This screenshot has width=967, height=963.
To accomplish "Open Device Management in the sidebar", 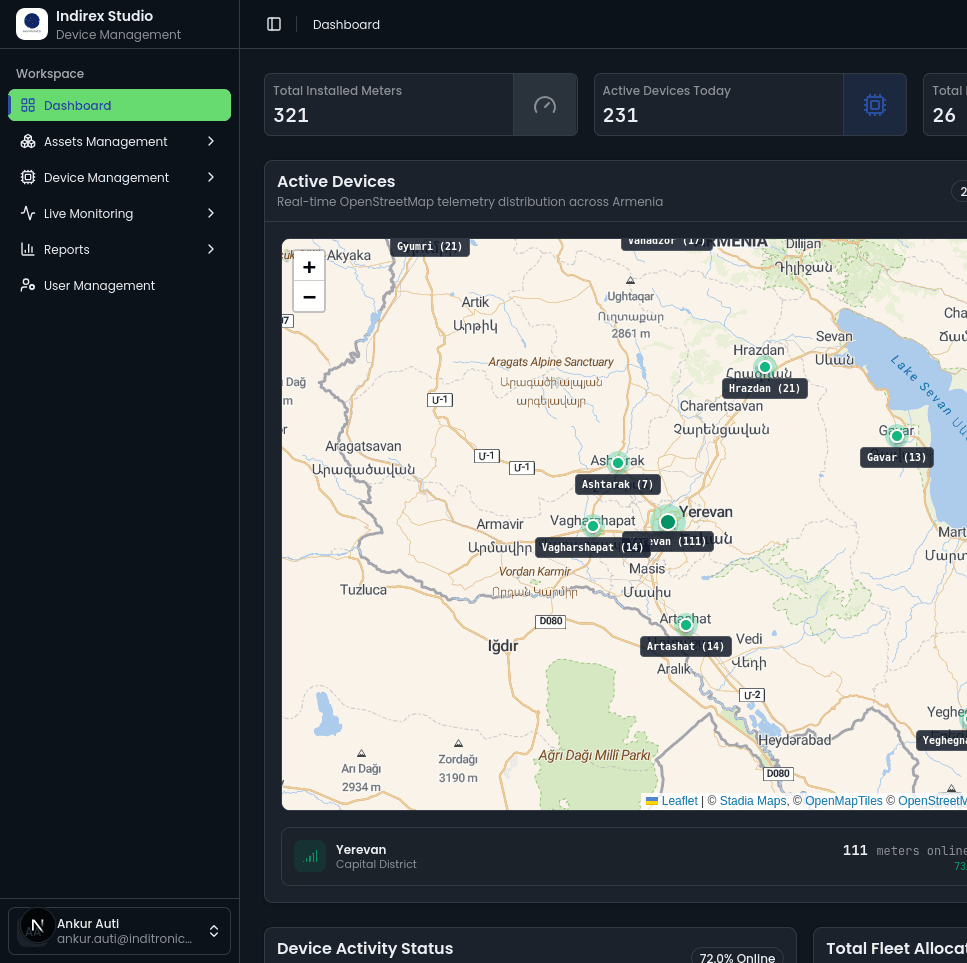I will (120, 178).
